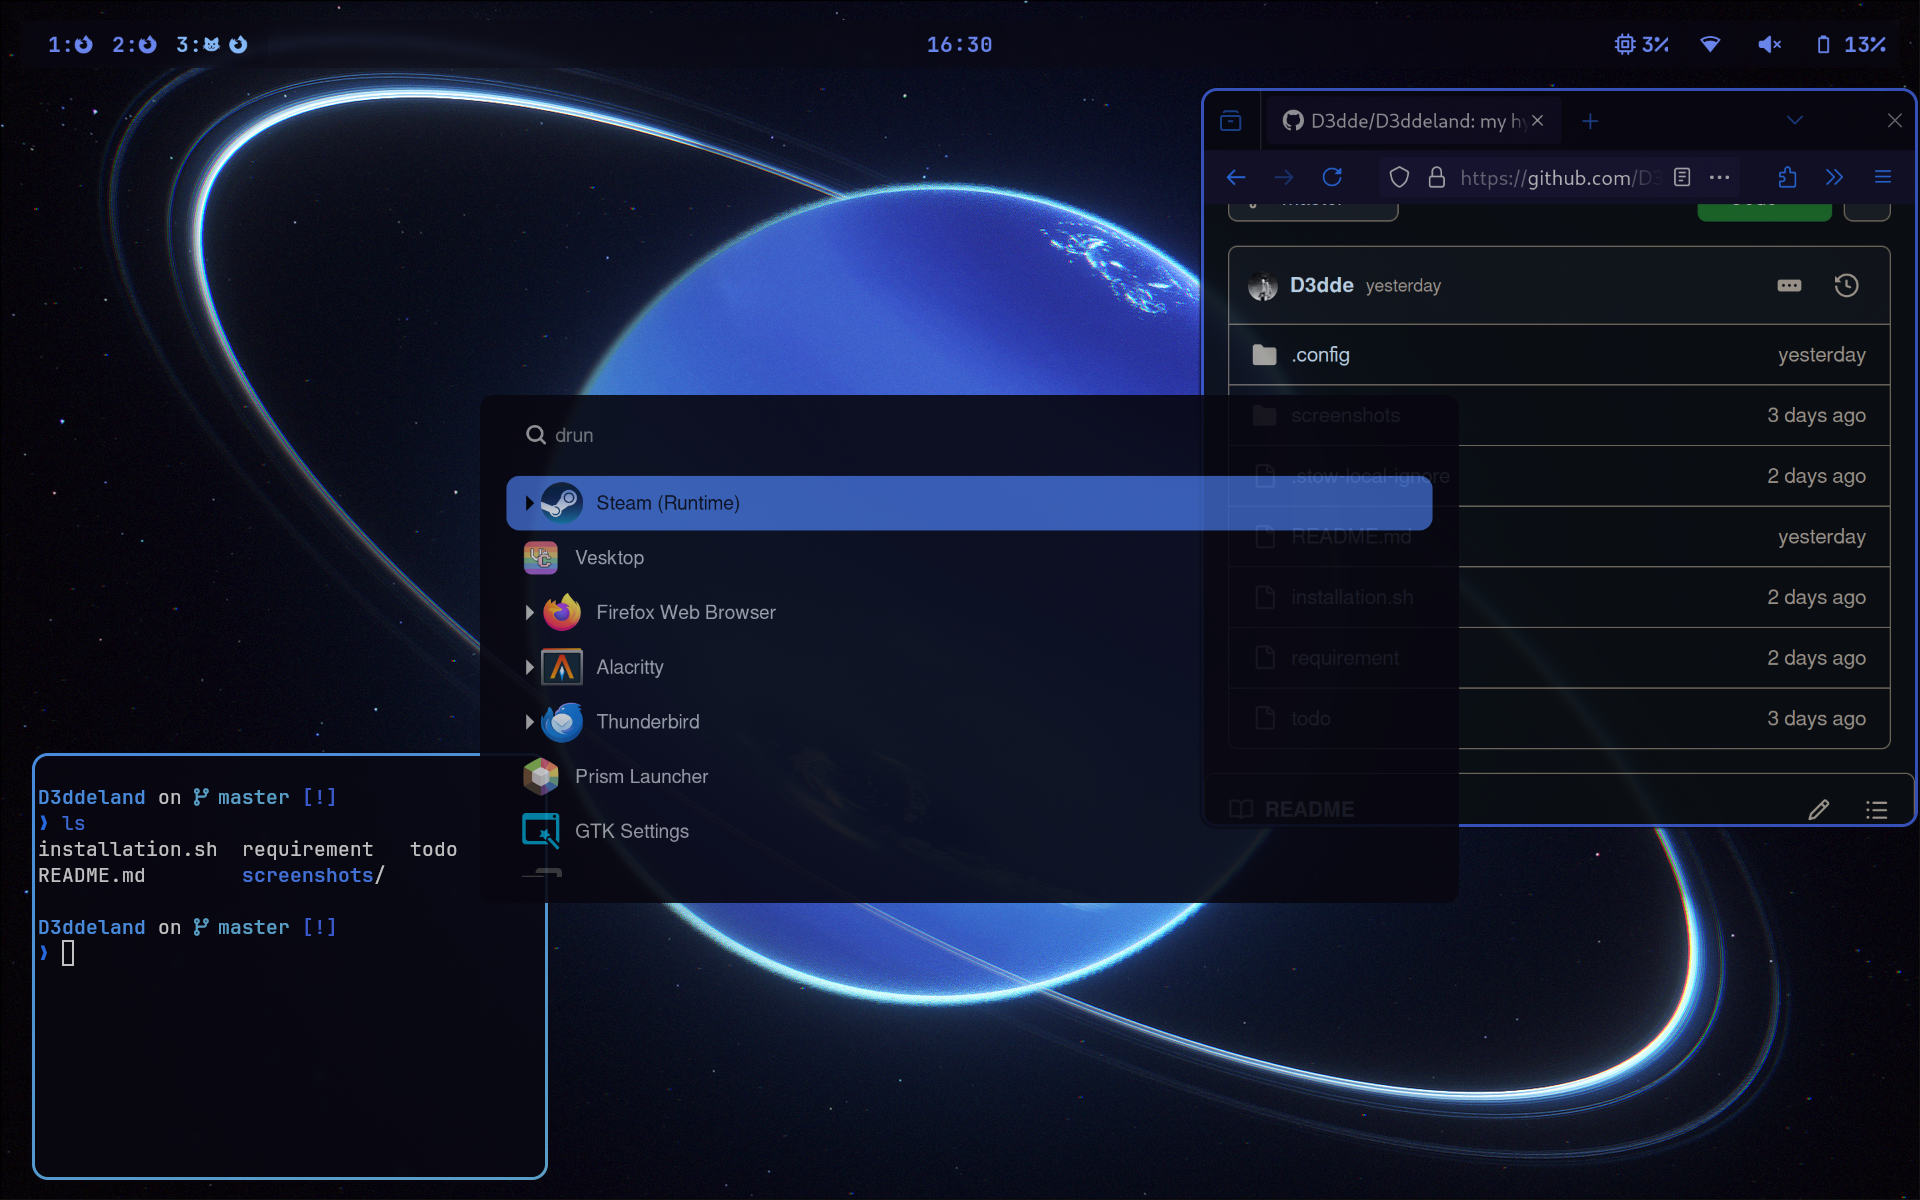The image size is (1920, 1200).
Task: Open the Wi-Fi network indicator
Action: (x=1710, y=44)
